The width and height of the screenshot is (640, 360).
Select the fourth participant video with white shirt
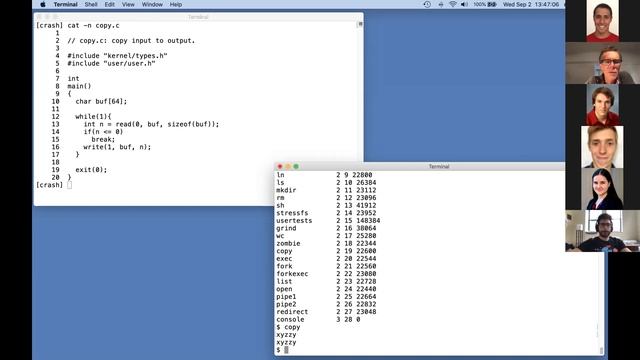602,147
